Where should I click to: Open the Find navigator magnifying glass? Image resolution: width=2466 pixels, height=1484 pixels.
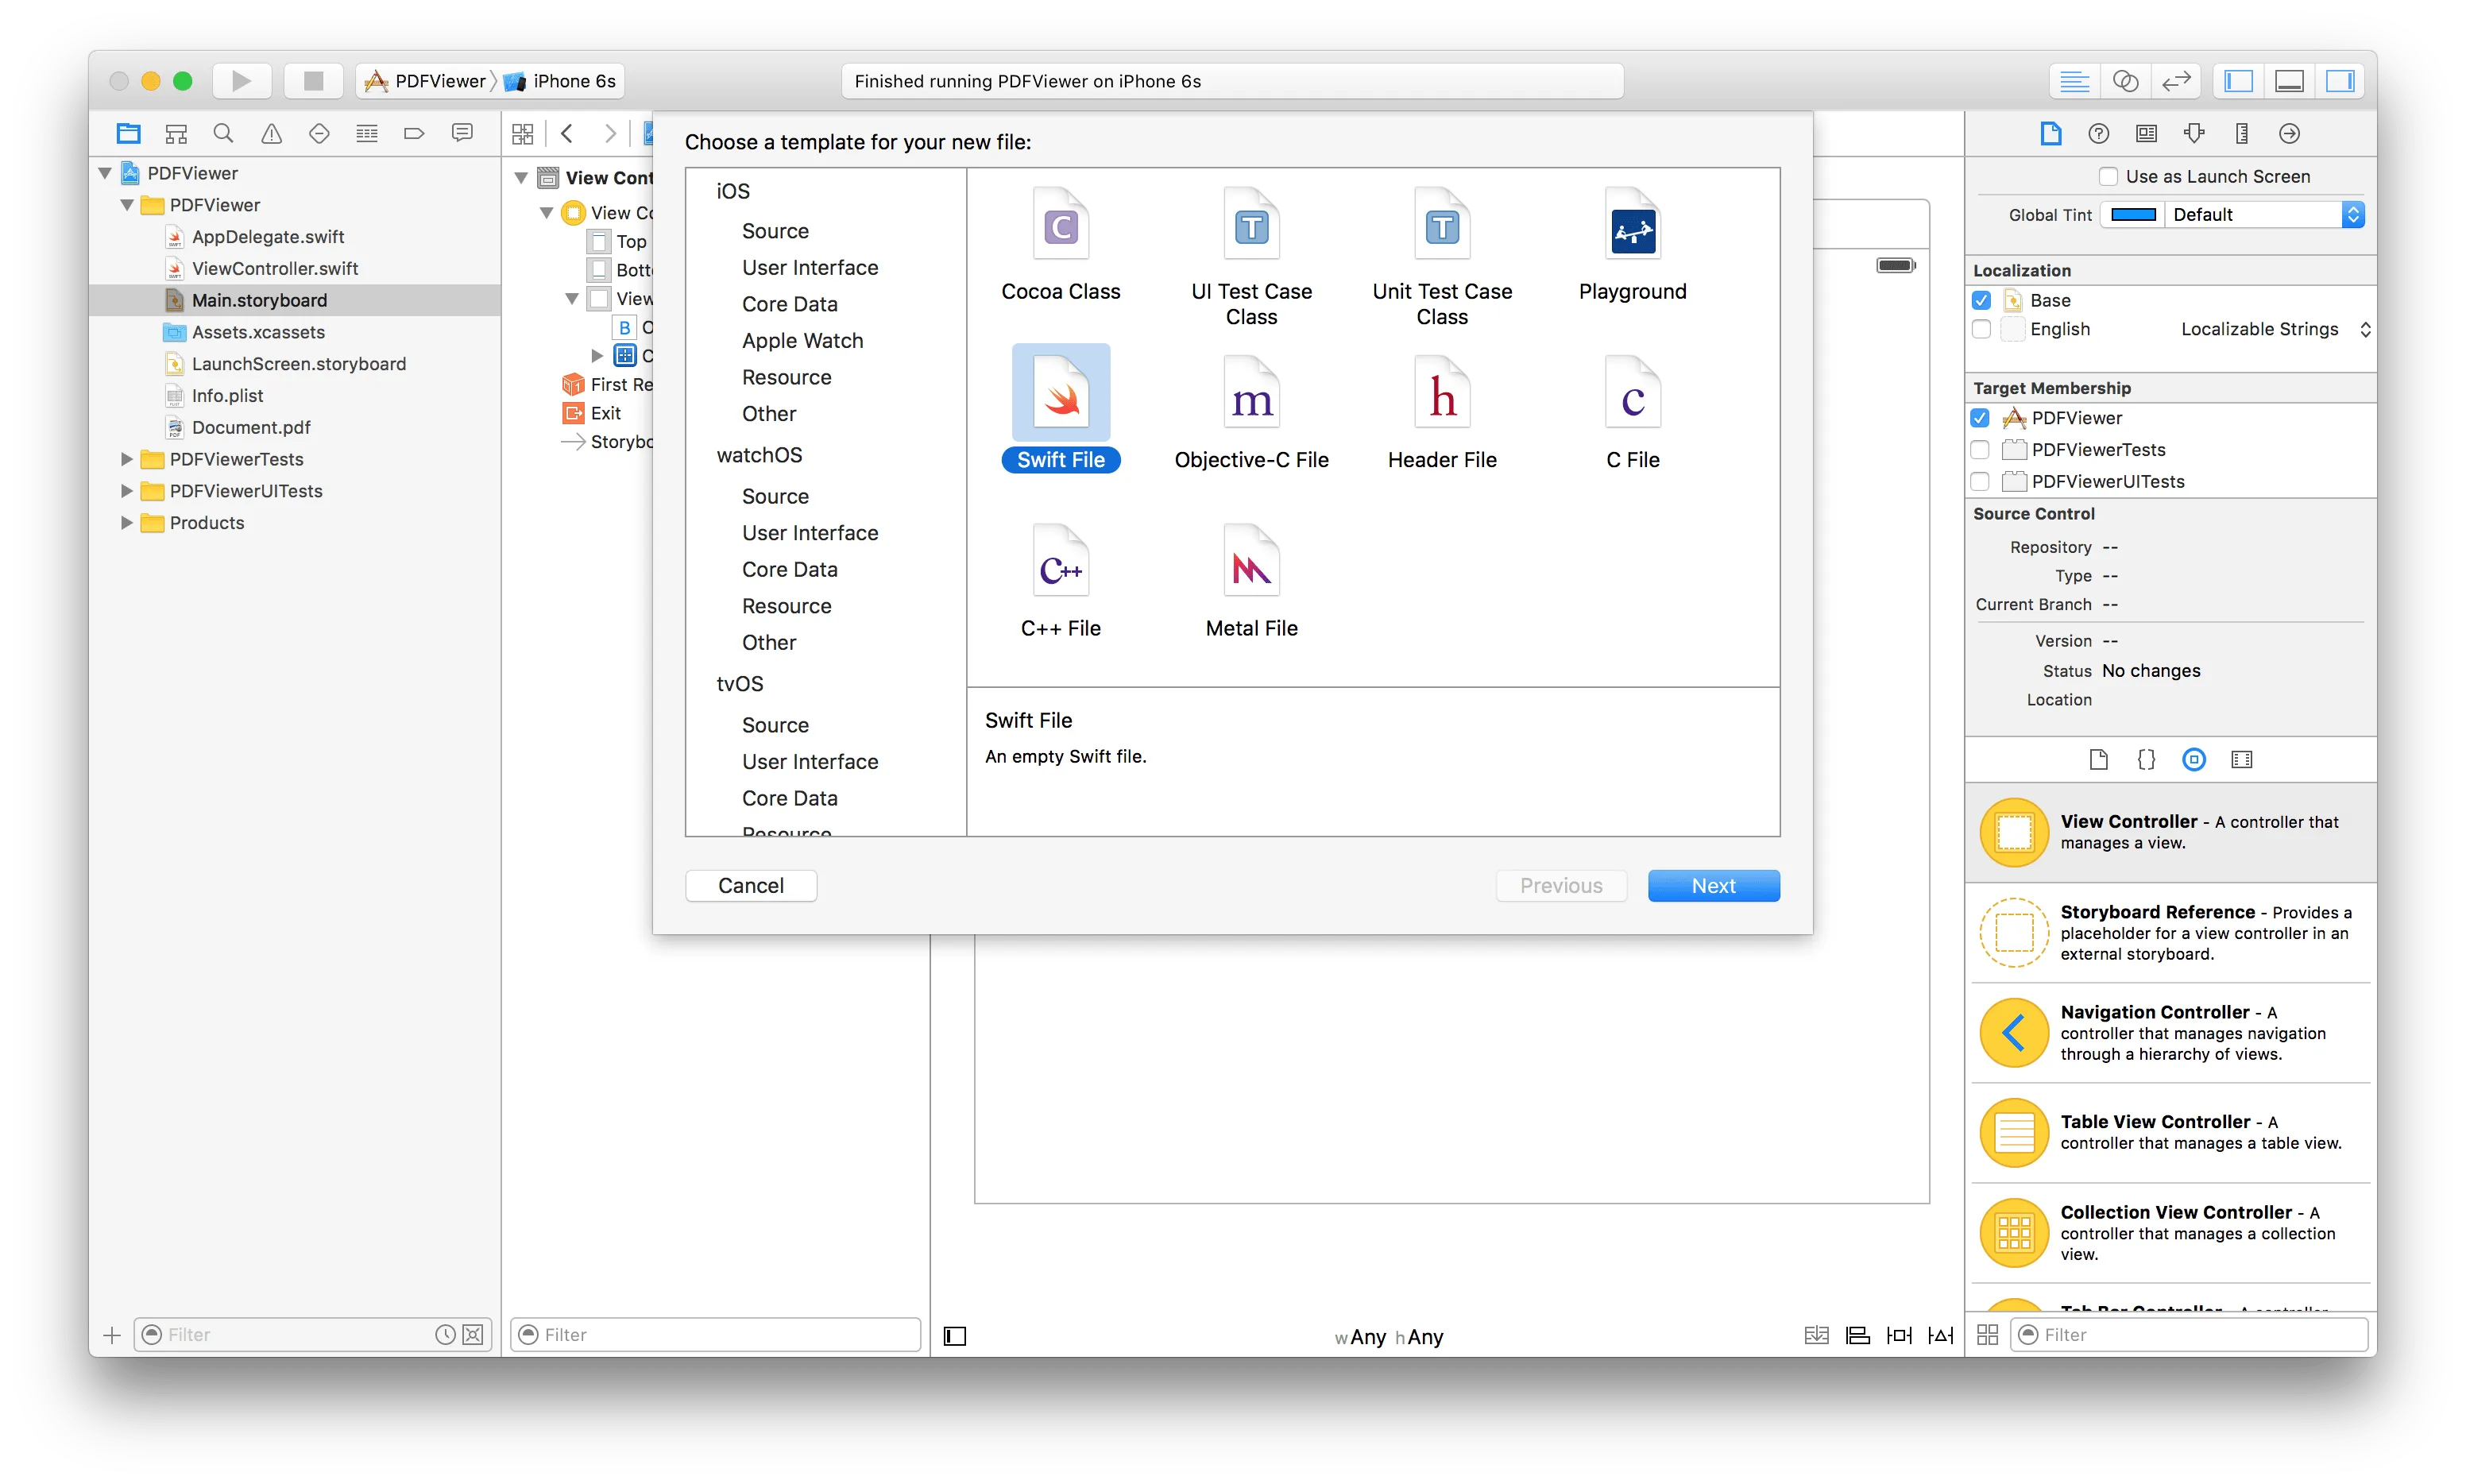click(x=222, y=132)
